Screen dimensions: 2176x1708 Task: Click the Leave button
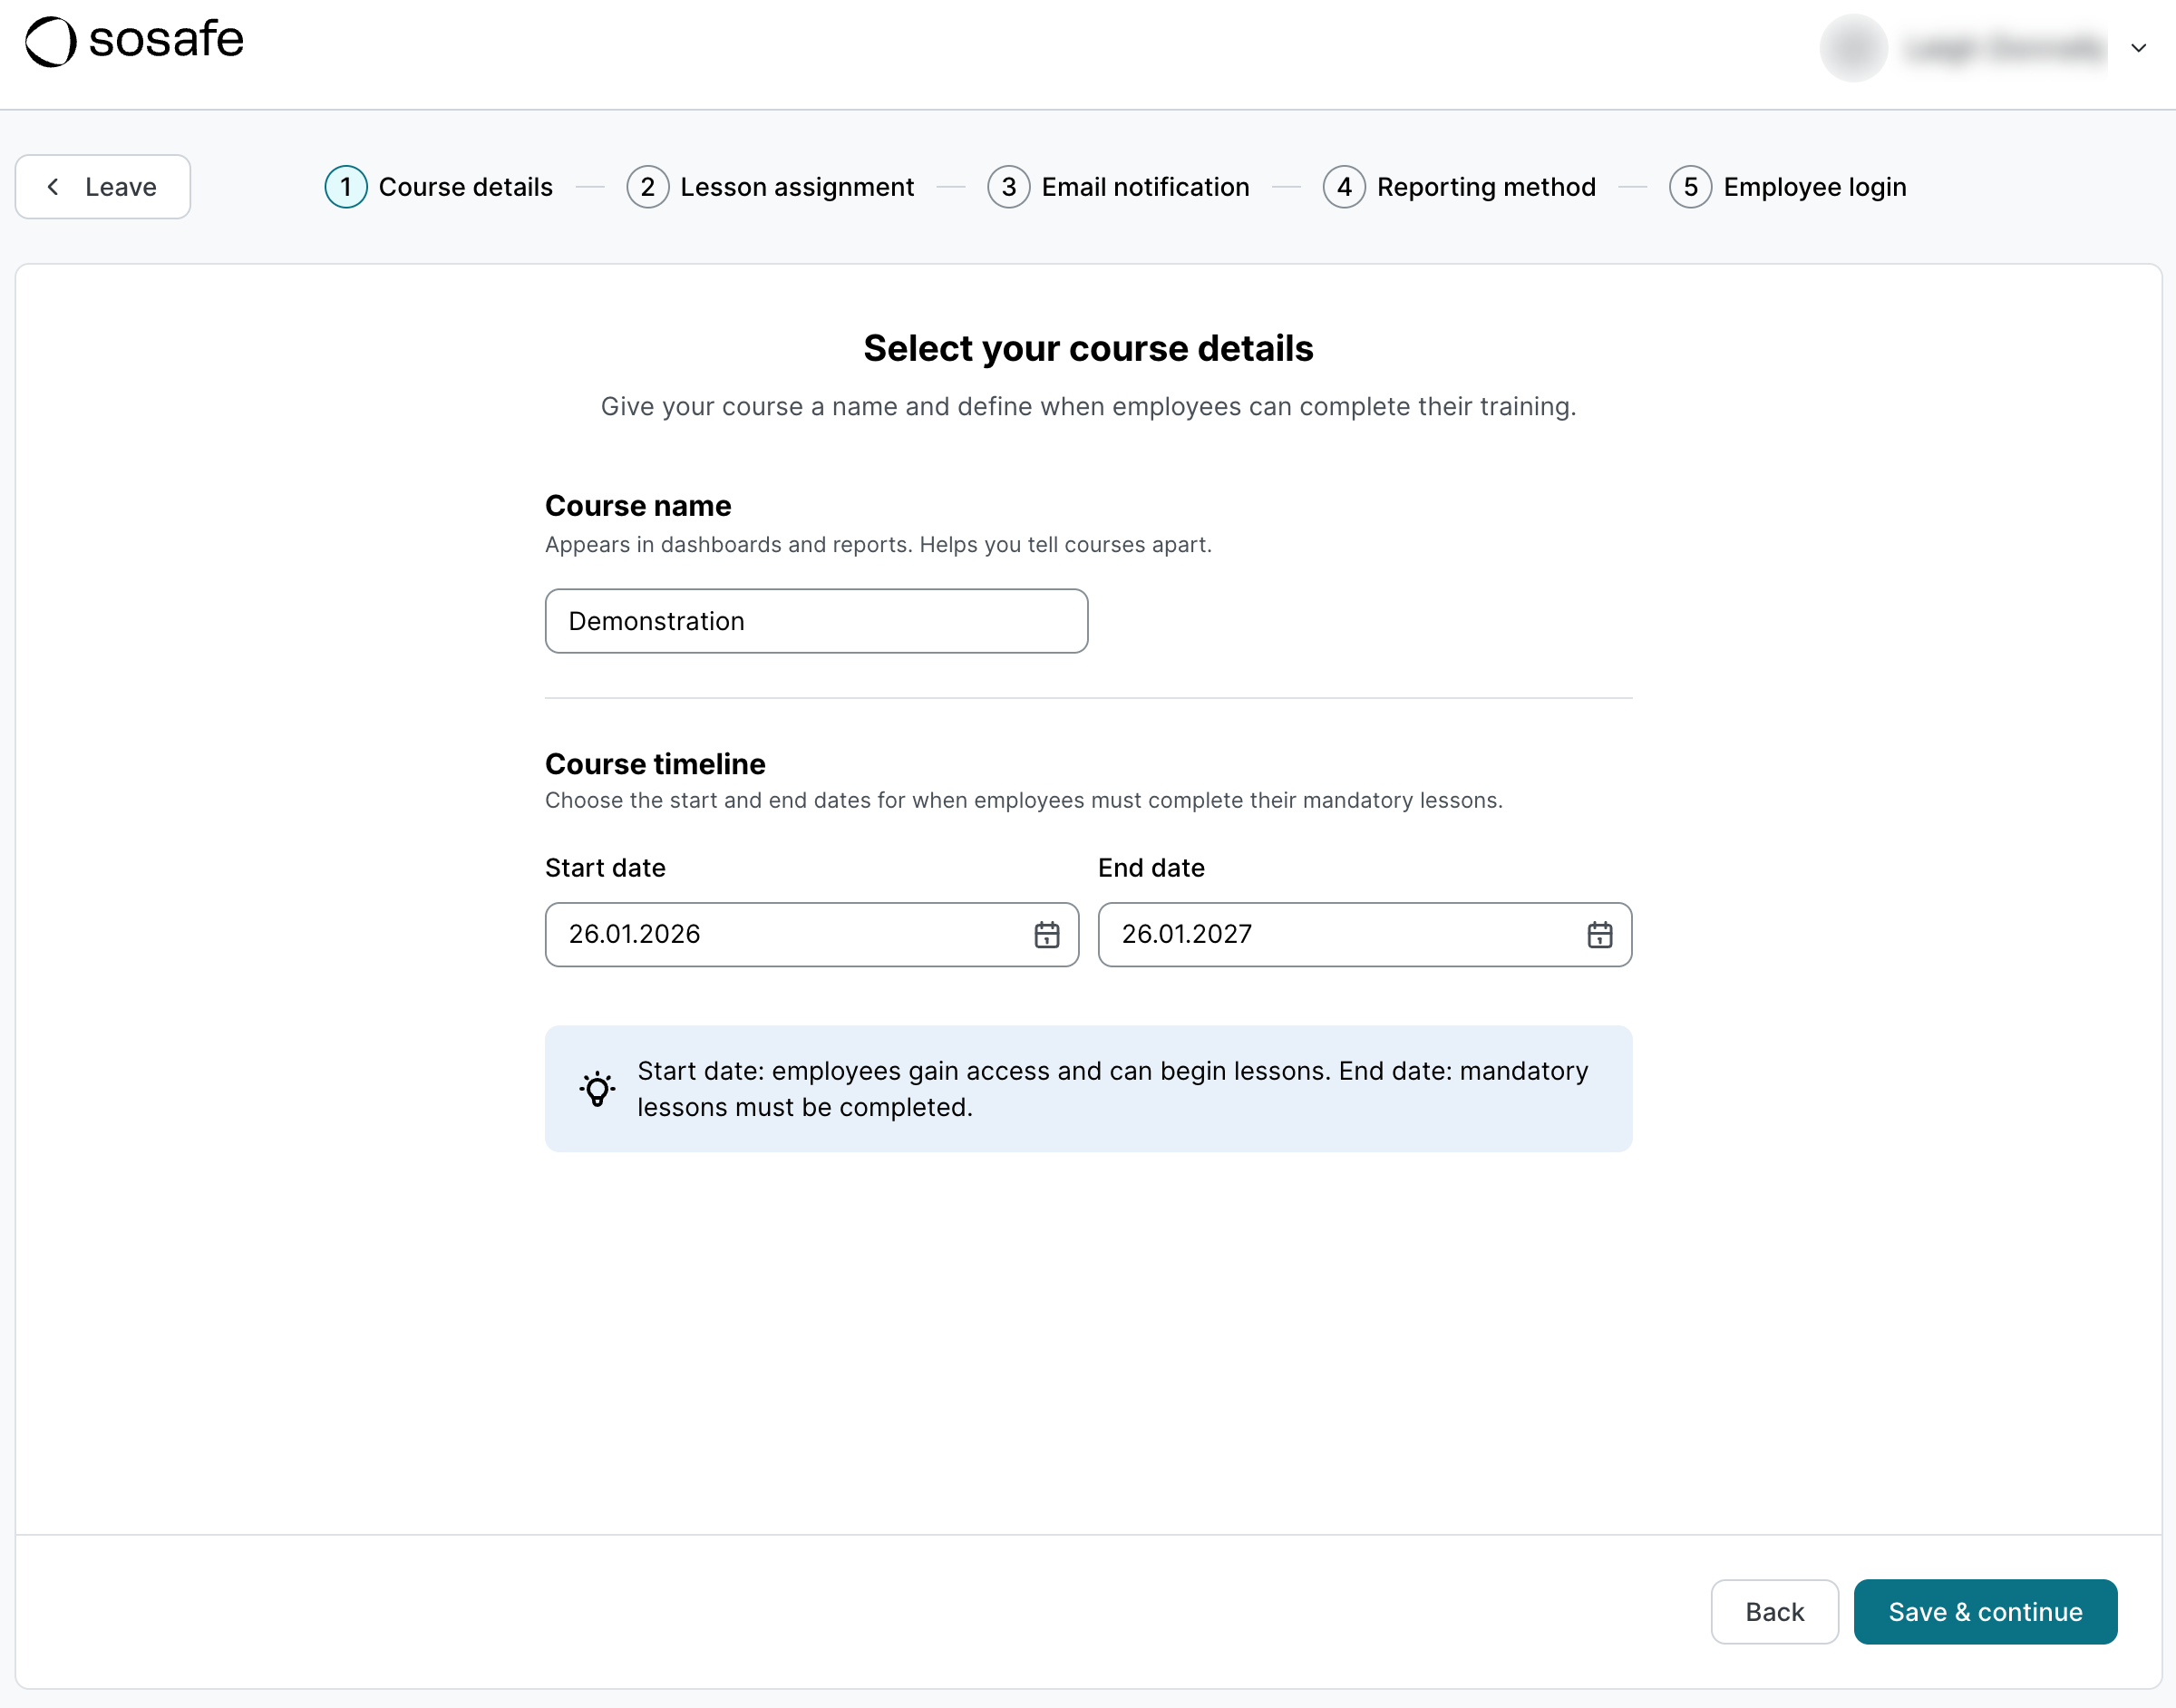point(102,187)
